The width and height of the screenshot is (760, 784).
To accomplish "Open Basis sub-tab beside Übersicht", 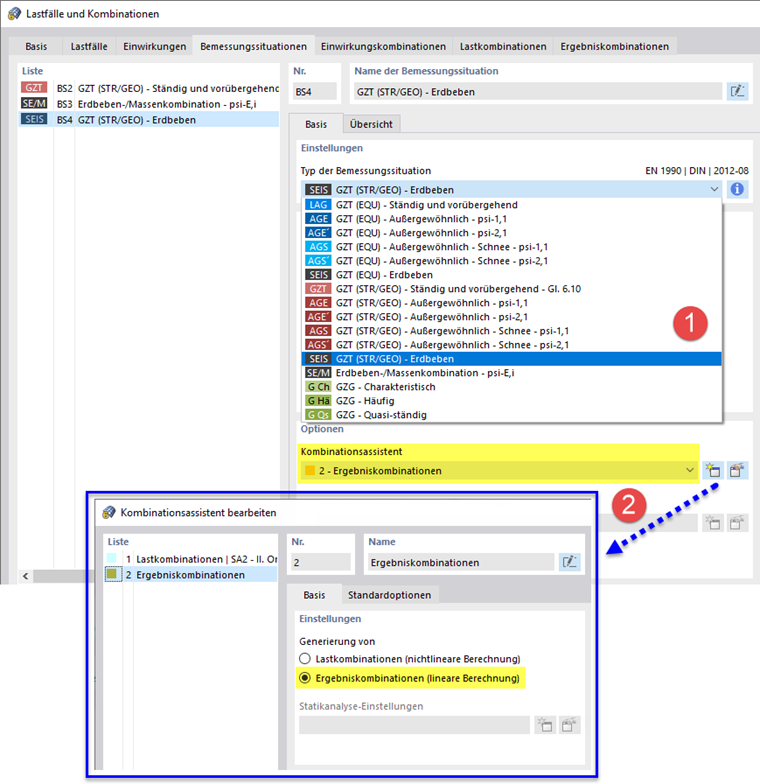I will [x=316, y=124].
